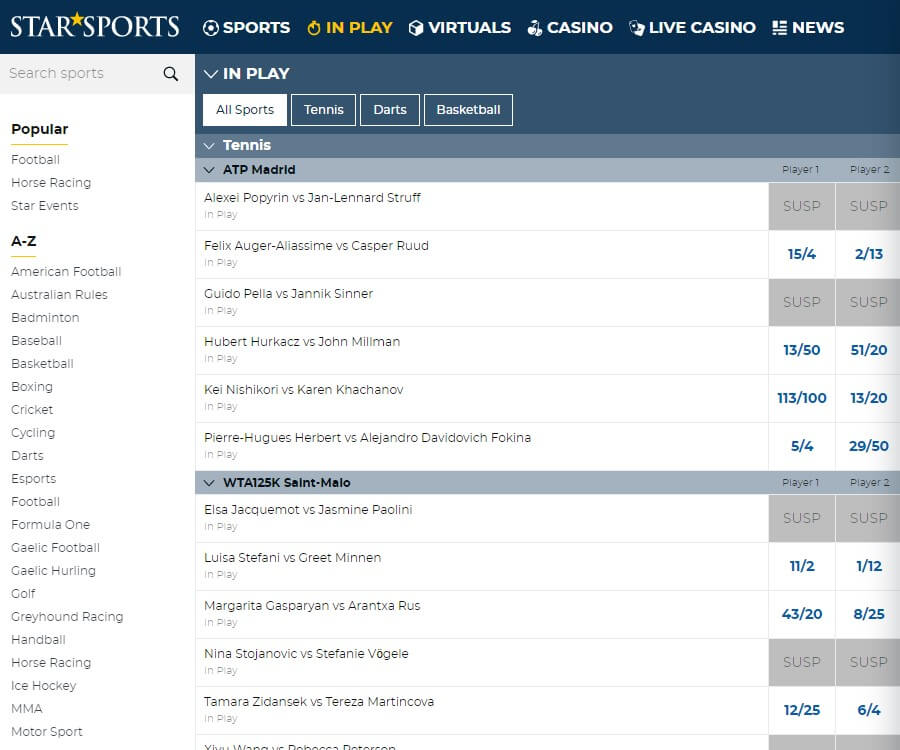Bet 8/25 on Arantxa Rus
900x750 pixels.
coord(868,614)
